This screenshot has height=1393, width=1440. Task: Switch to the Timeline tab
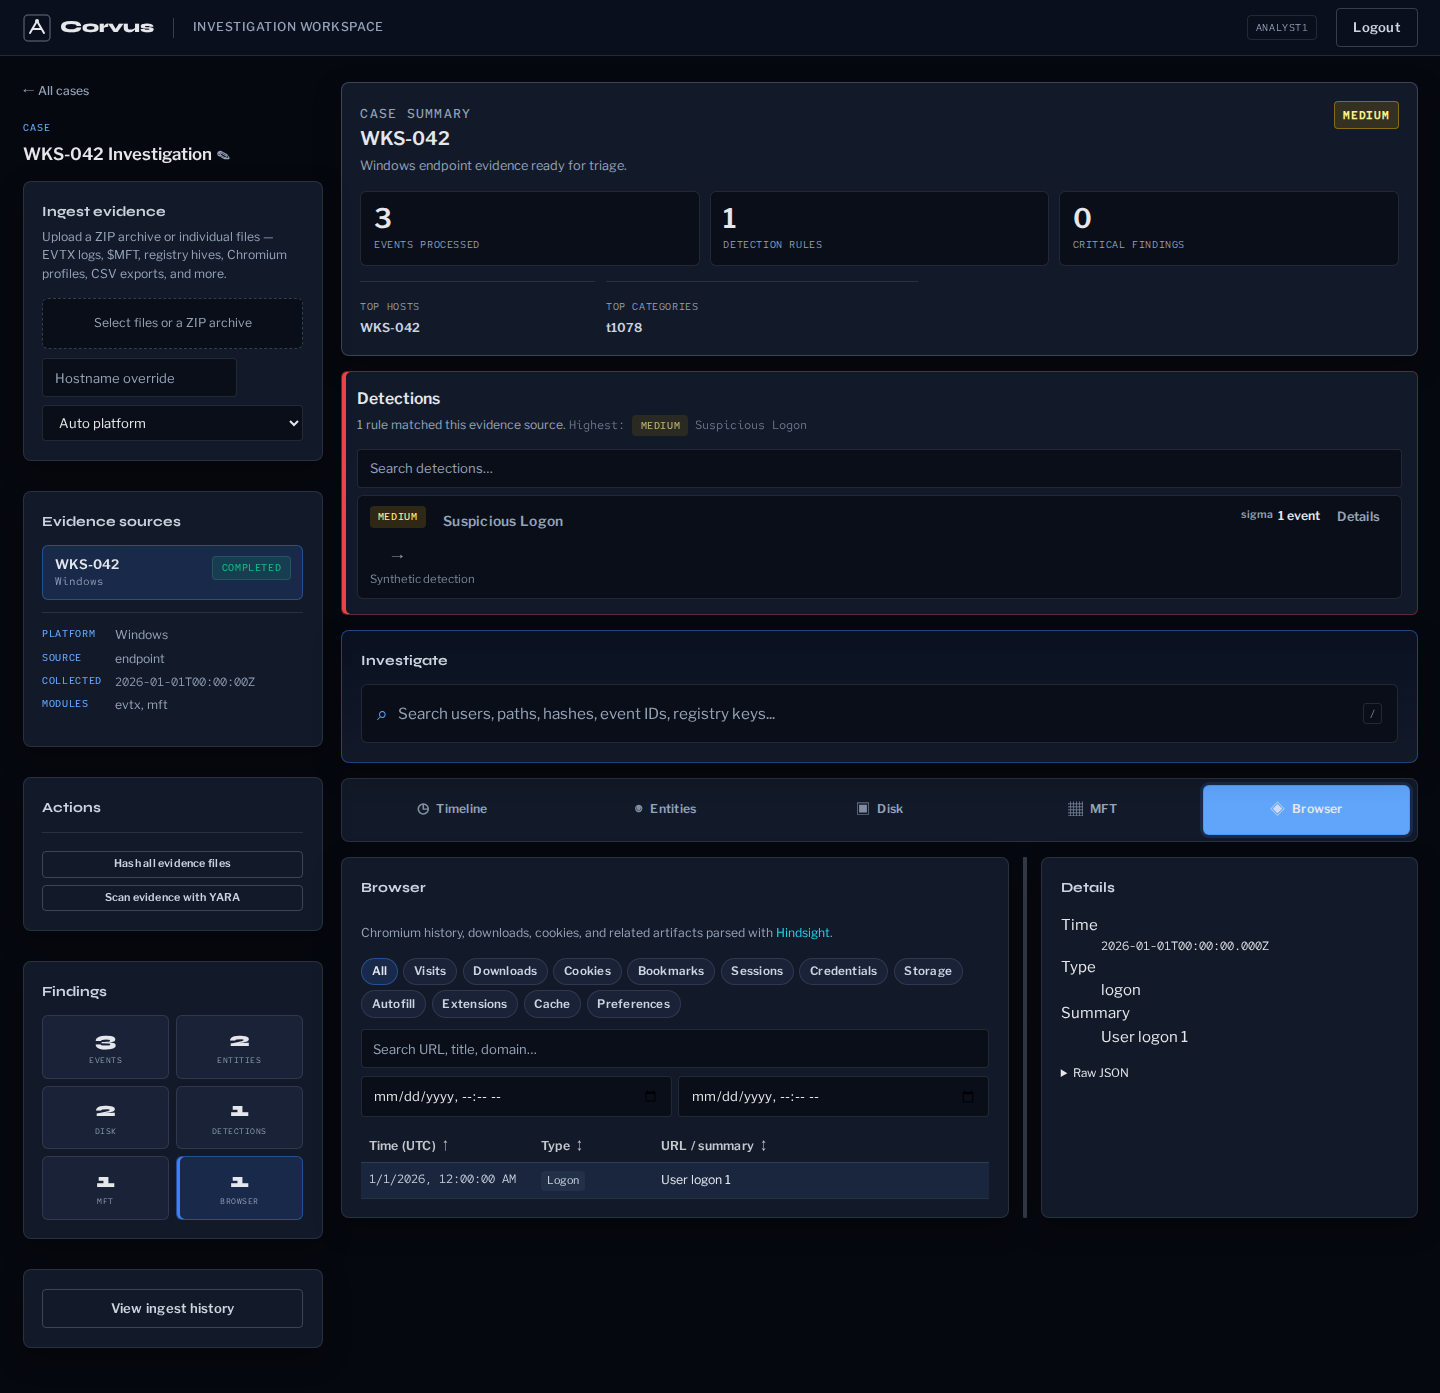click(452, 809)
